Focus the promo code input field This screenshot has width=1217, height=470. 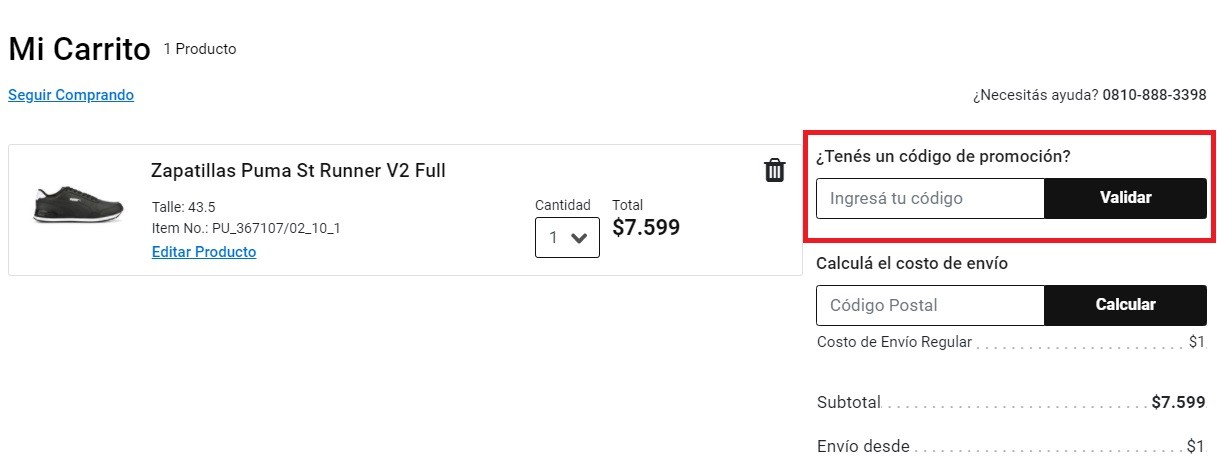click(x=930, y=198)
